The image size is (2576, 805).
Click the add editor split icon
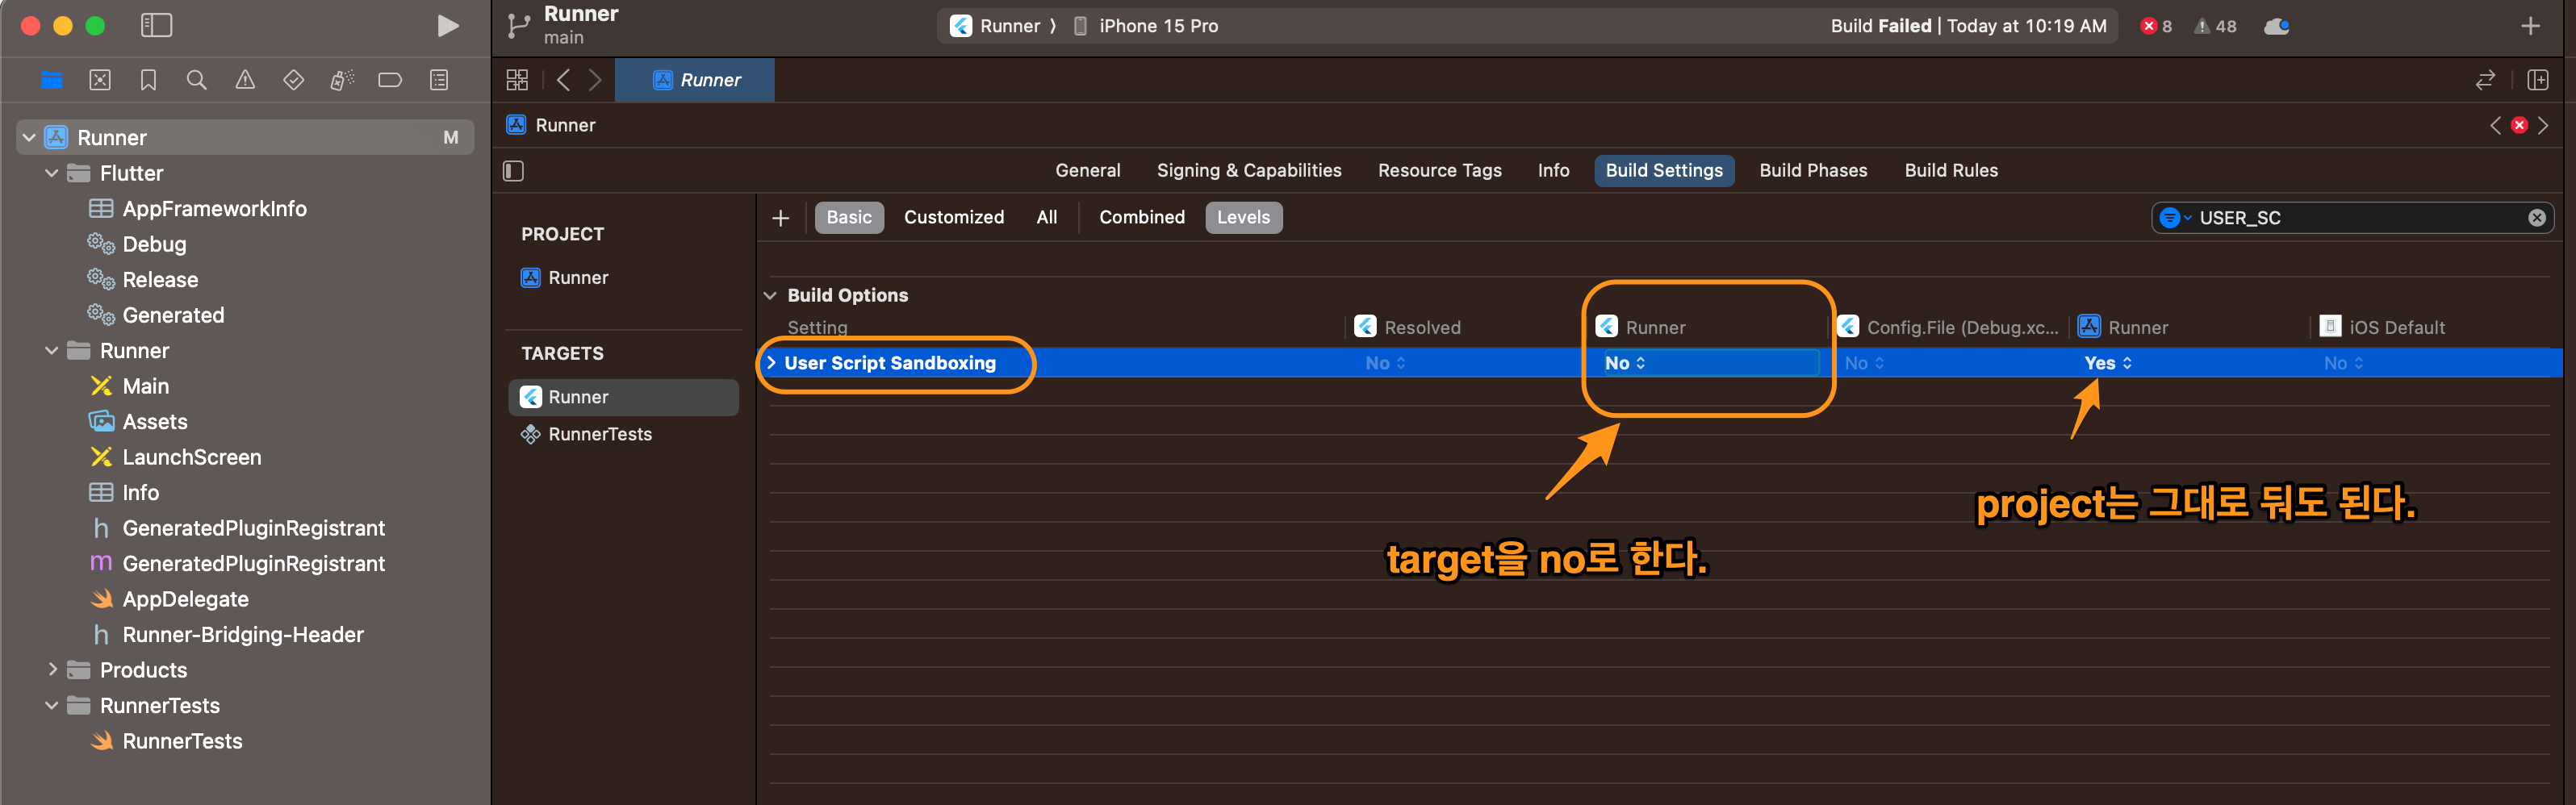click(2537, 80)
